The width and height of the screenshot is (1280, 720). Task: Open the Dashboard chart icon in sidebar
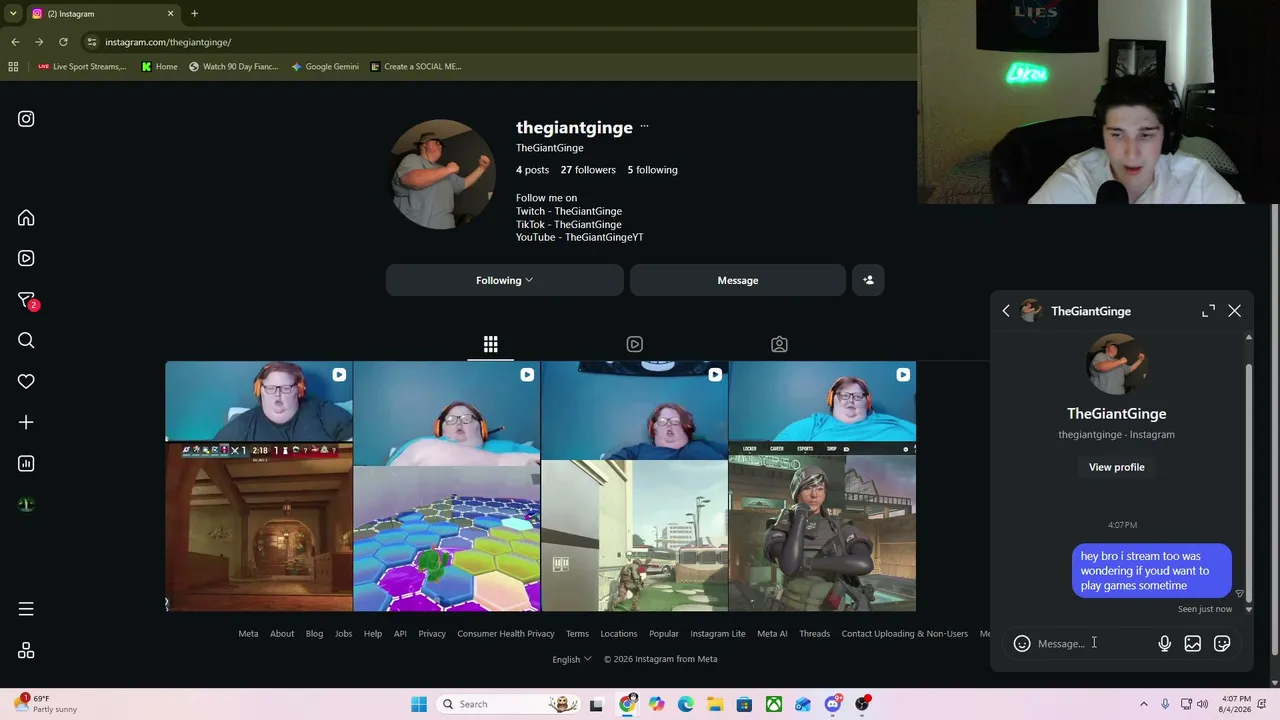pos(26,463)
